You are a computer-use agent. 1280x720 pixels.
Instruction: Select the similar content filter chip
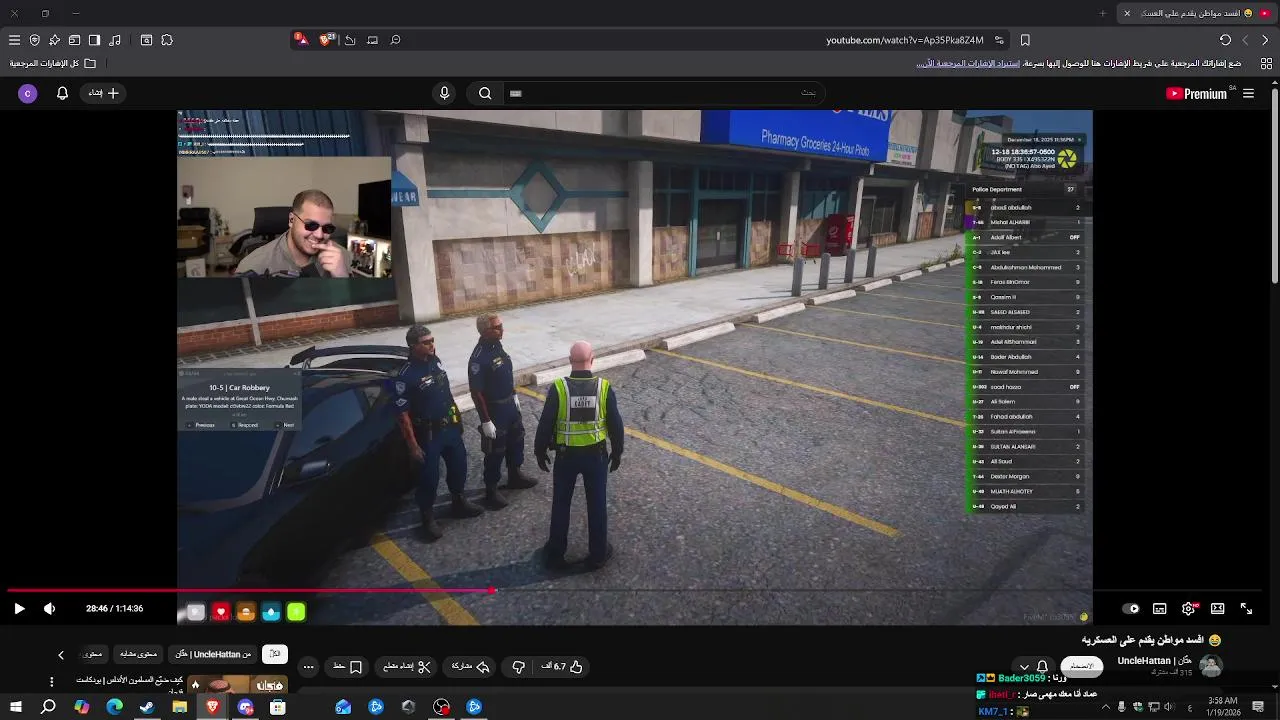click(x=138, y=654)
